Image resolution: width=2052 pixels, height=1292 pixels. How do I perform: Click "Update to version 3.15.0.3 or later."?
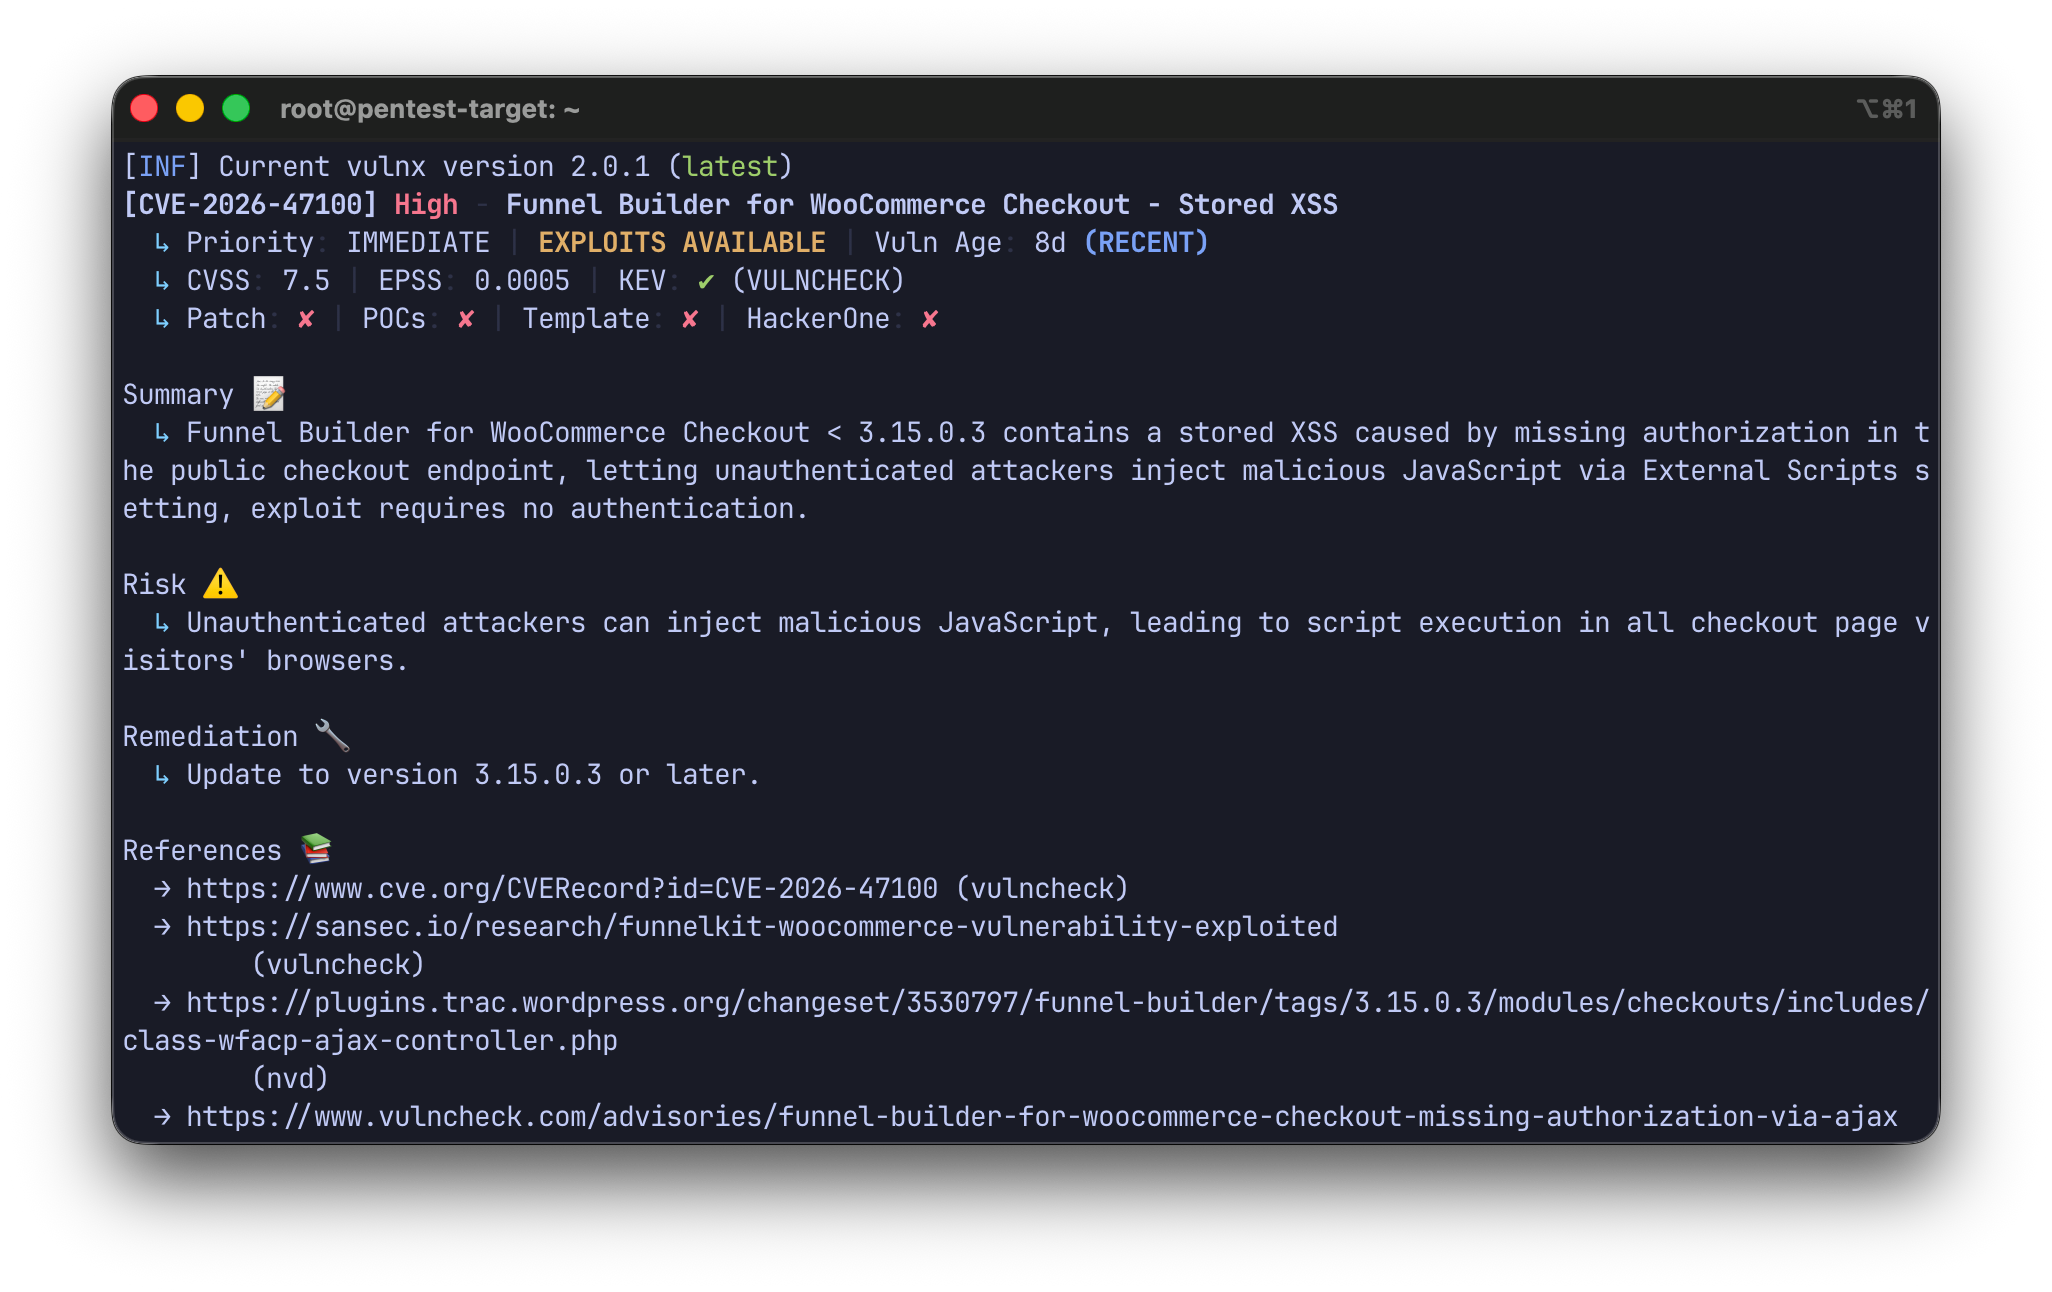pyautogui.click(x=474, y=774)
